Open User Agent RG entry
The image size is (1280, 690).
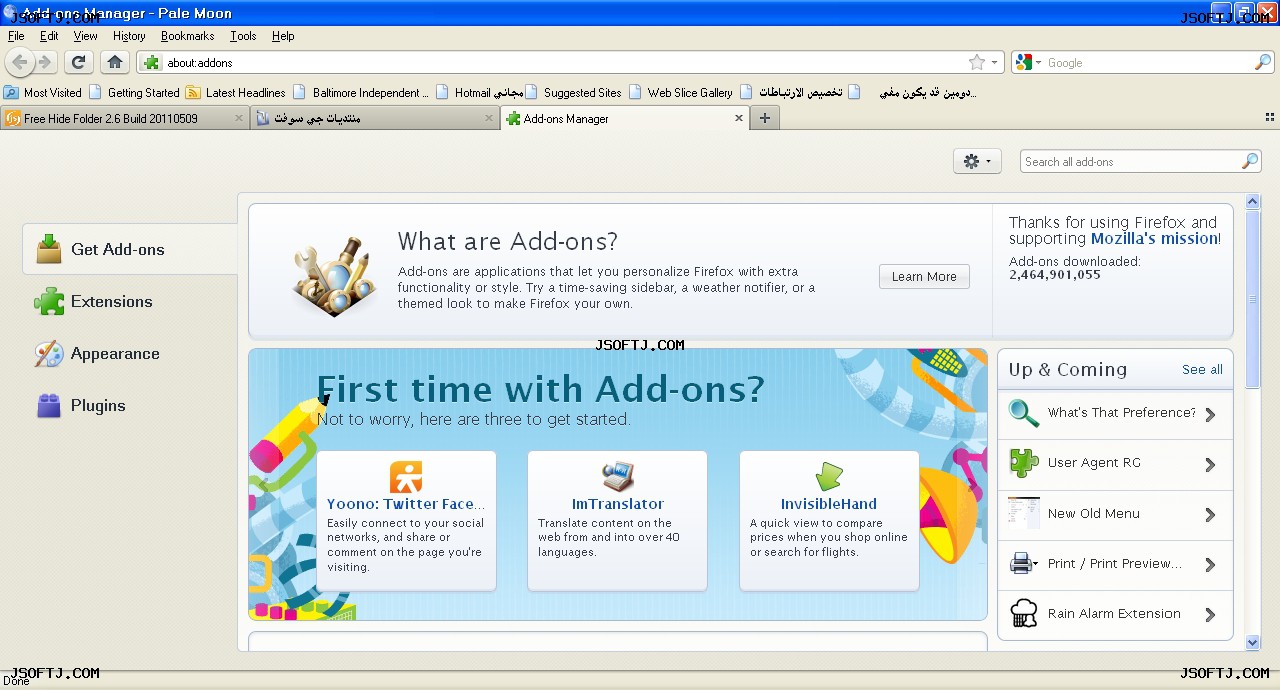coord(1115,464)
